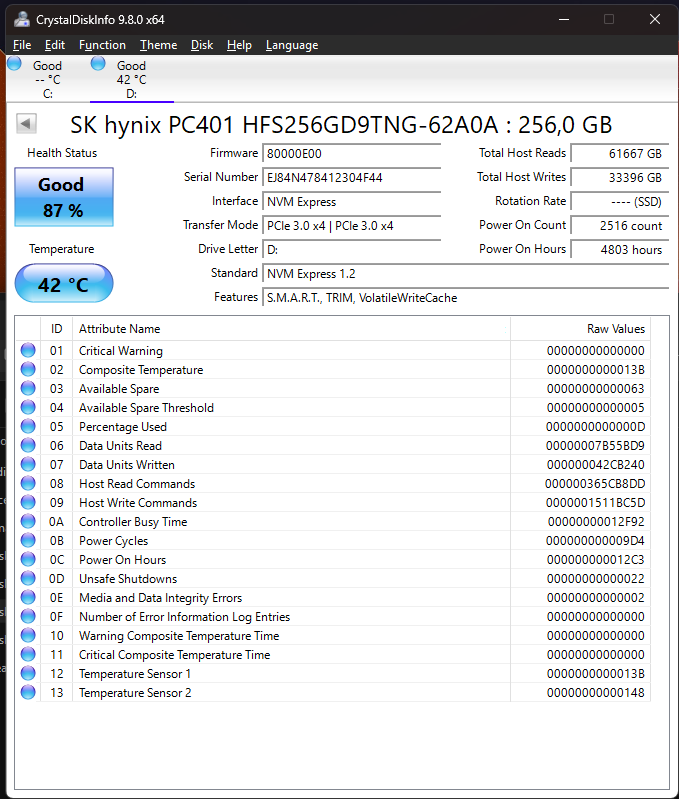Click the ID column header
The image size is (679, 799).
57,329
